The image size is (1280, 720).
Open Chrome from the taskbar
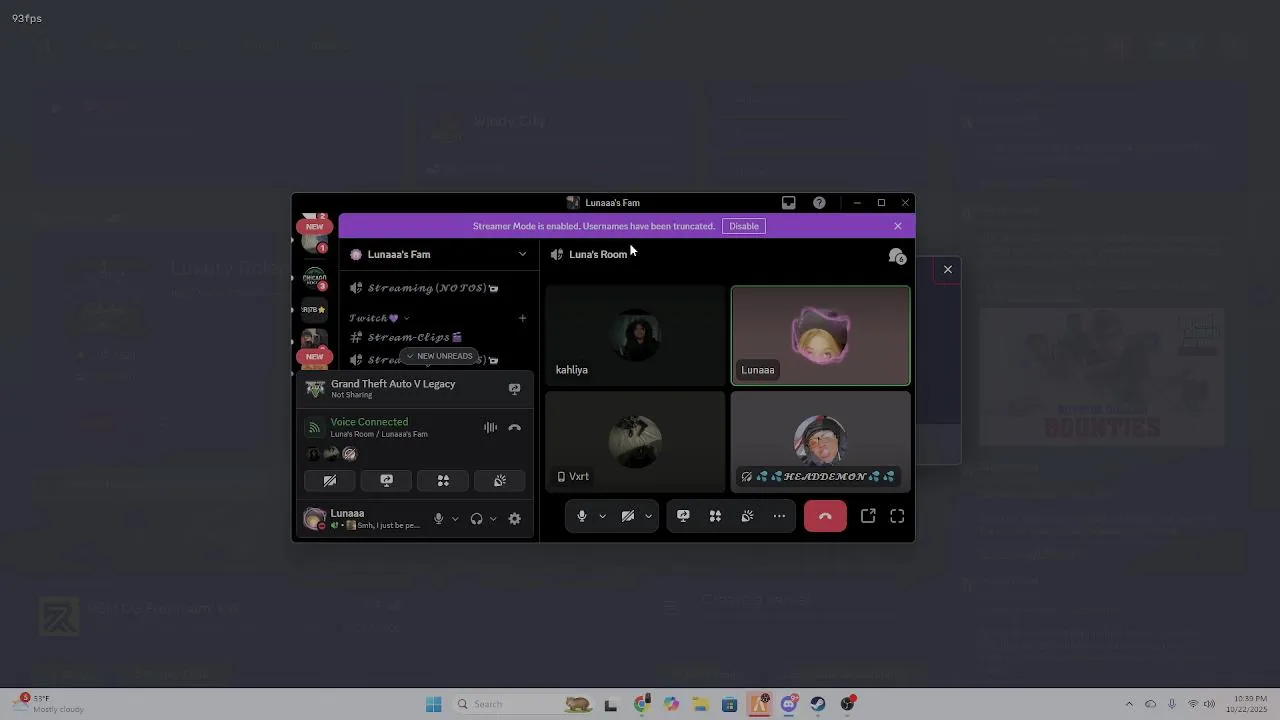[x=641, y=704]
